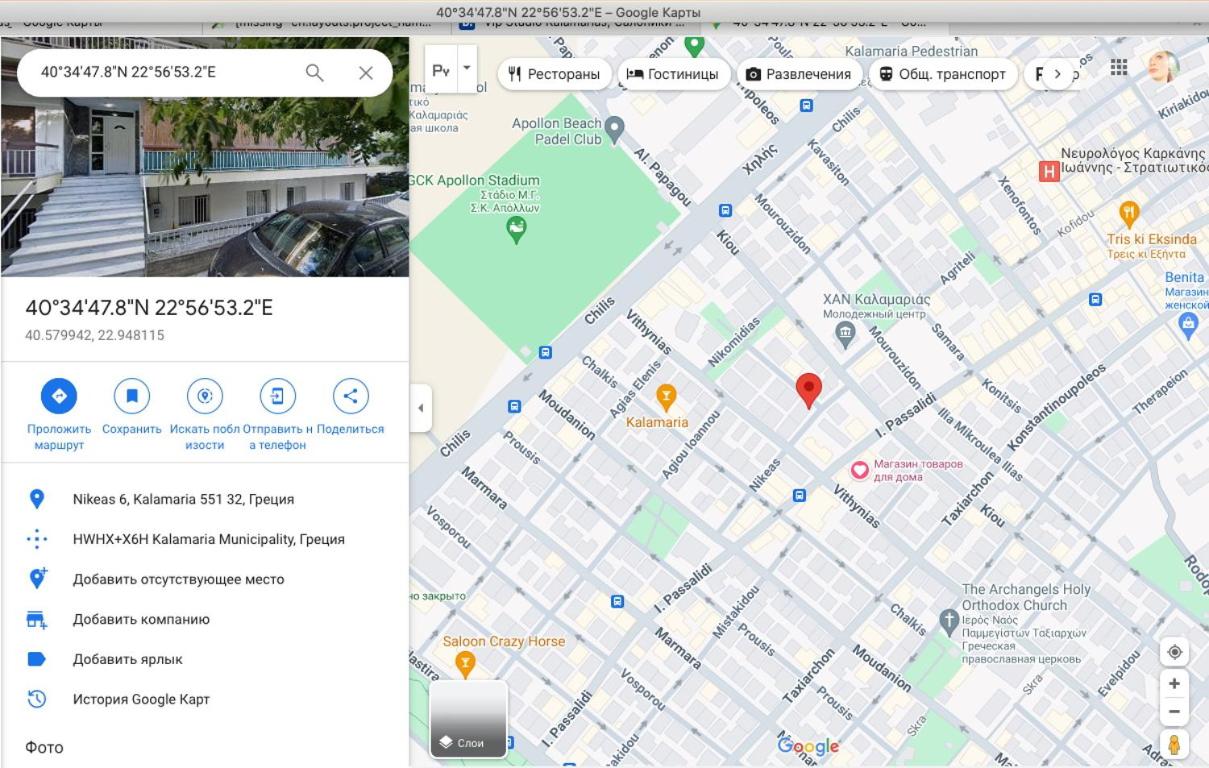Screen dimensions: 1209x768
Task: Click the send to phone icon
Action: click(277, 396)
